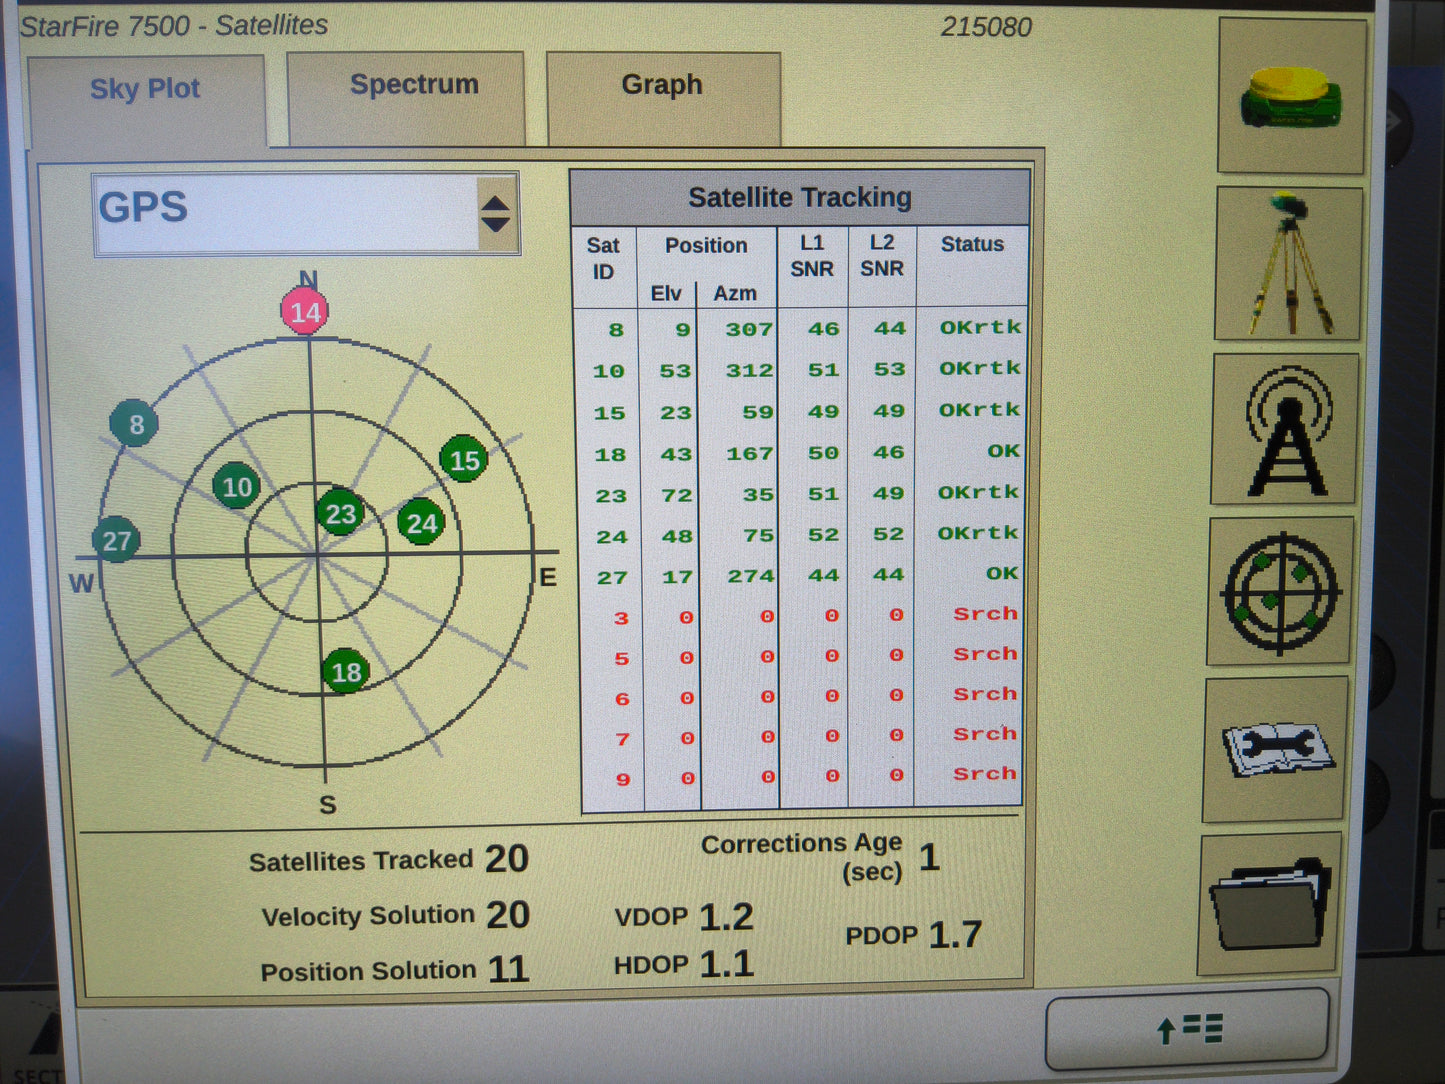Click Sat ID 27 in tracking table
Image resolution: width=1445 pixels, height=1084 pixels.
613,578
